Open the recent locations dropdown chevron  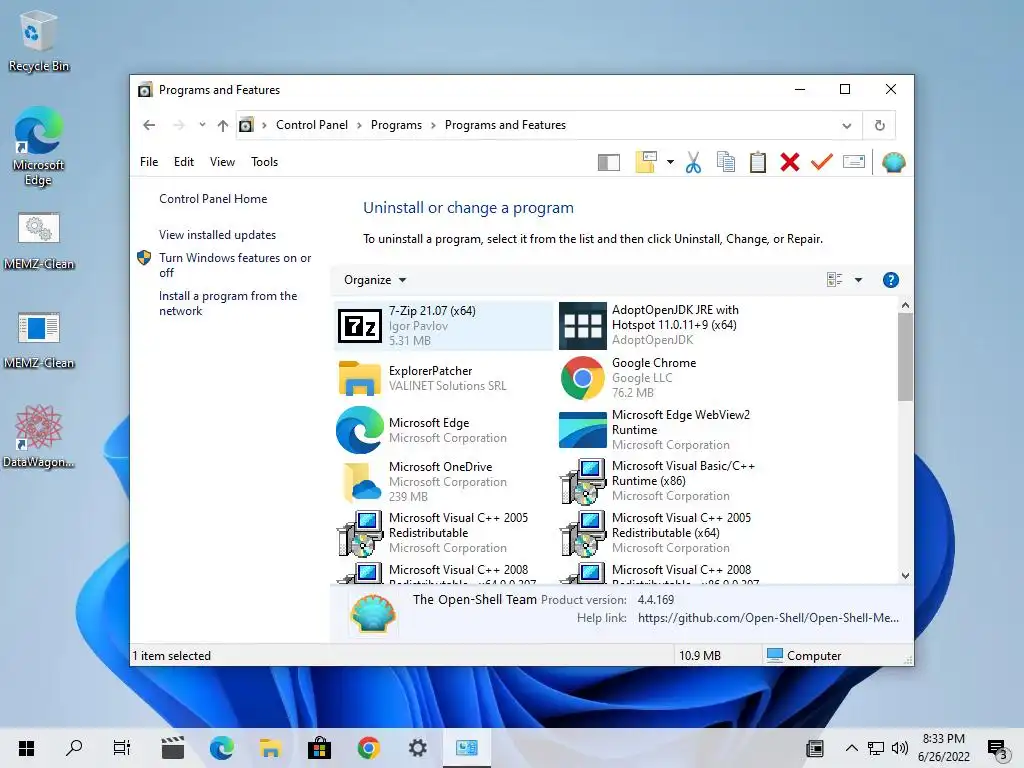202,125
